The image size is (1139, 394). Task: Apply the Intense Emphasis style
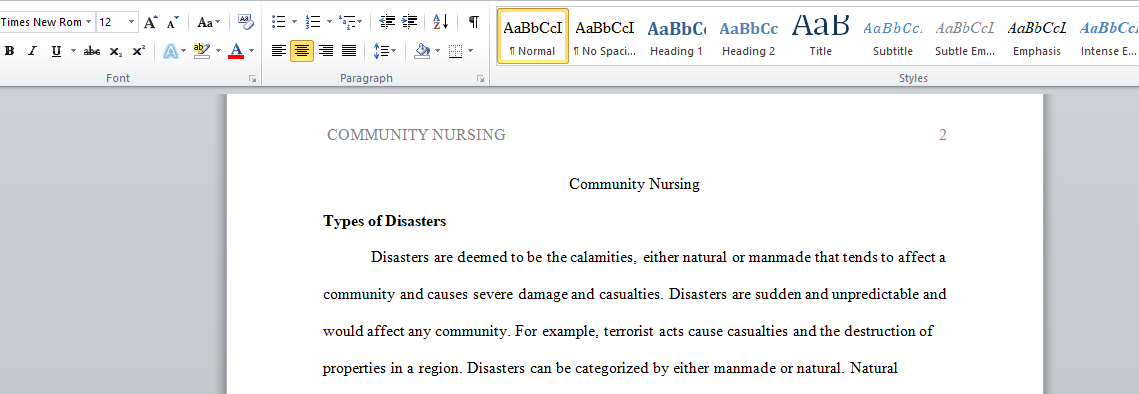(1107, 36)
